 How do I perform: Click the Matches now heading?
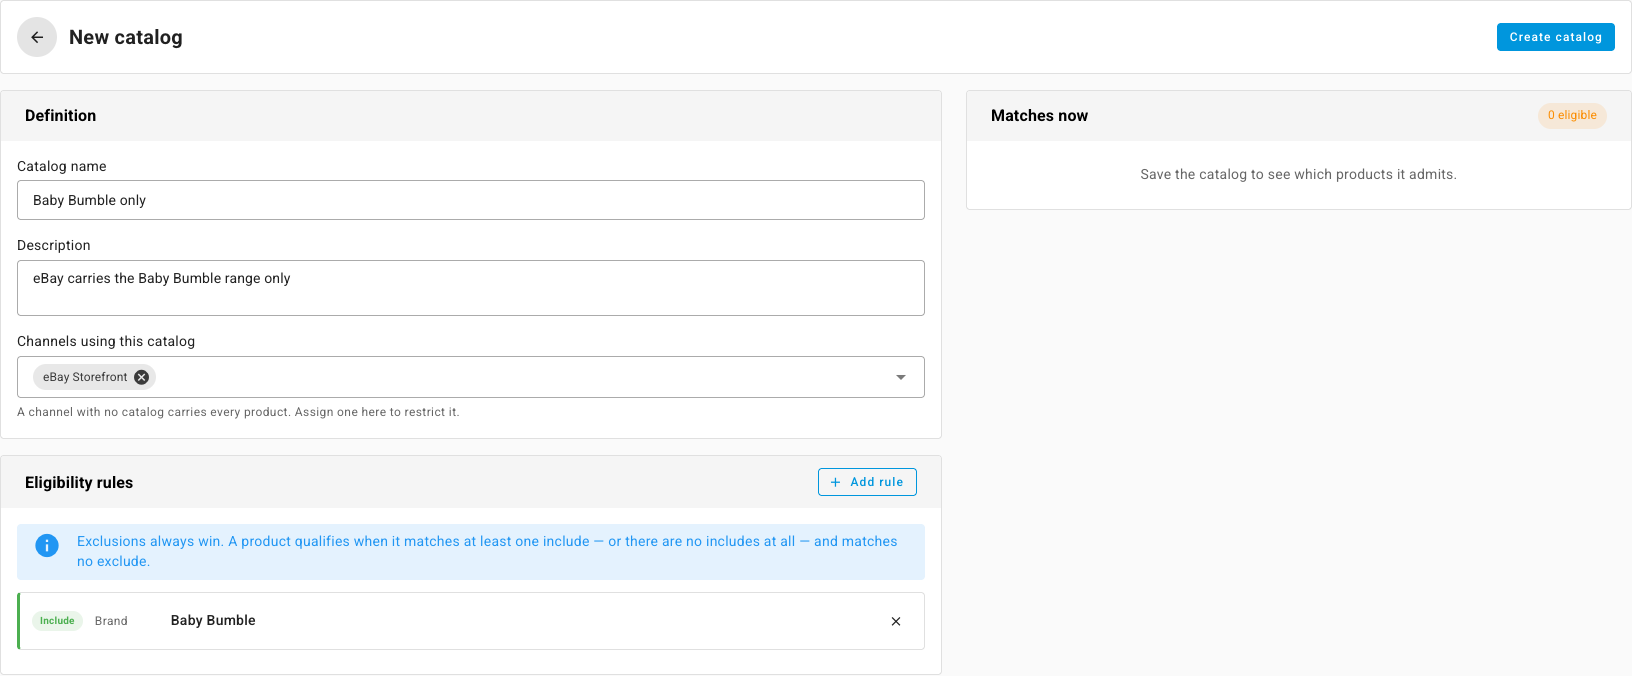pos(1039,116)
